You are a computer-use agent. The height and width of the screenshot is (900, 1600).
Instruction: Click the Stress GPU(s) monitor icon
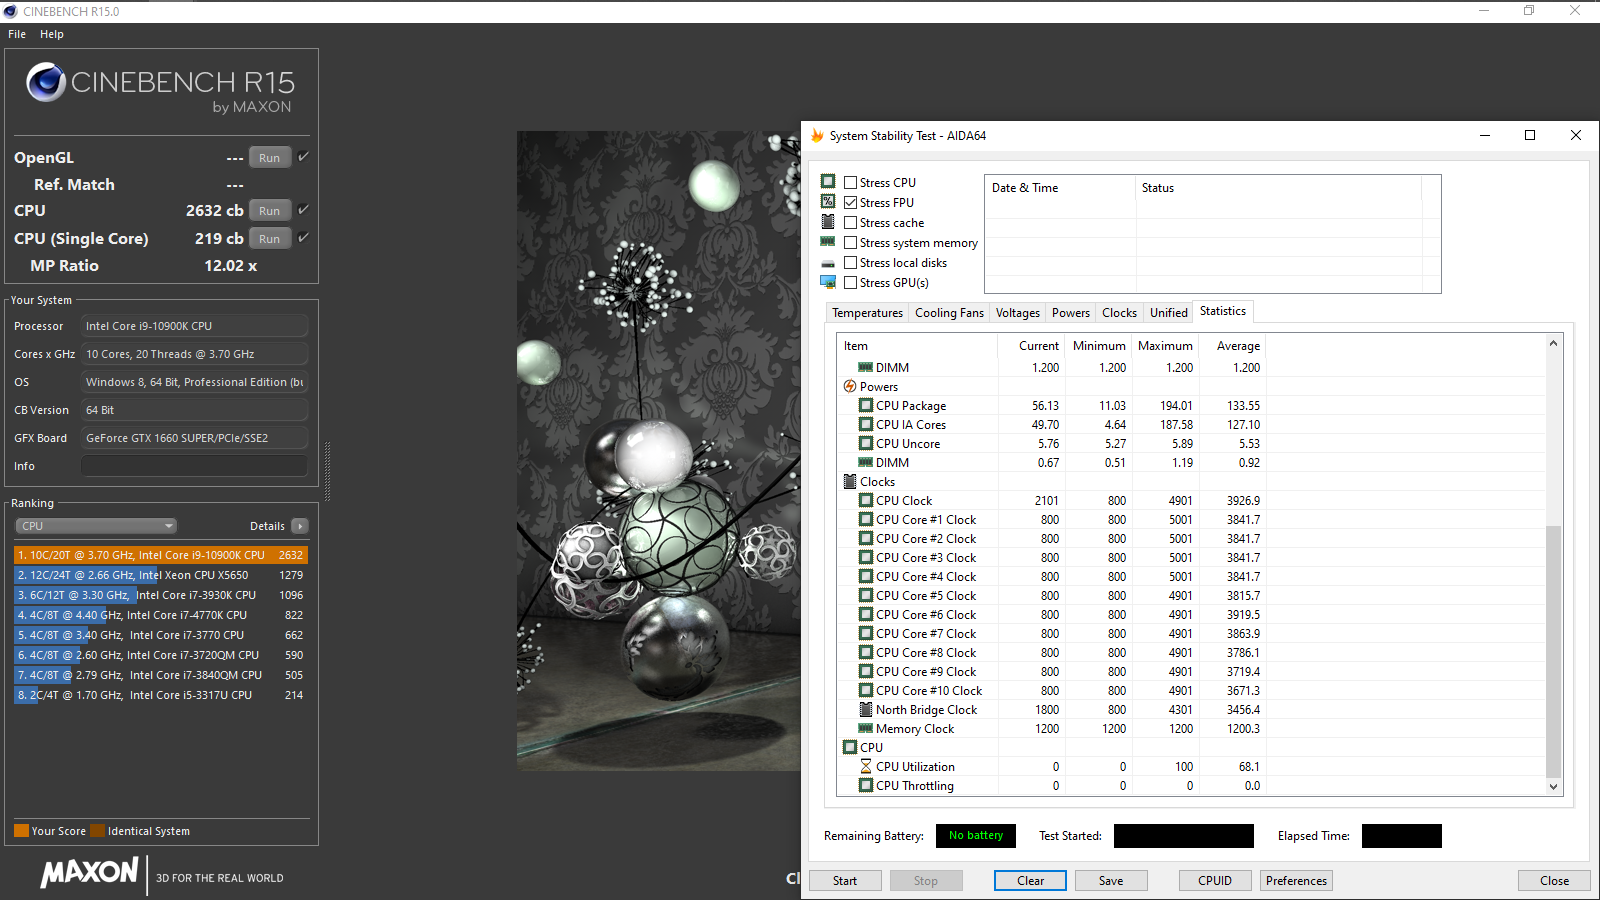(x=828, y=283)
